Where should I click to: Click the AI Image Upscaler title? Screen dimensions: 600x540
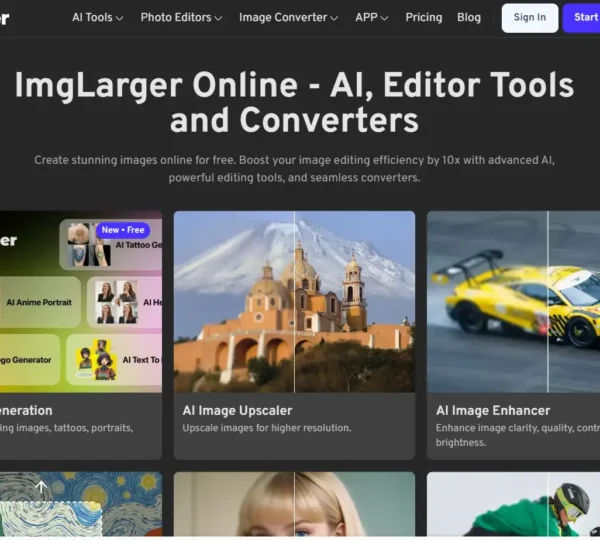tap(237, 411)
